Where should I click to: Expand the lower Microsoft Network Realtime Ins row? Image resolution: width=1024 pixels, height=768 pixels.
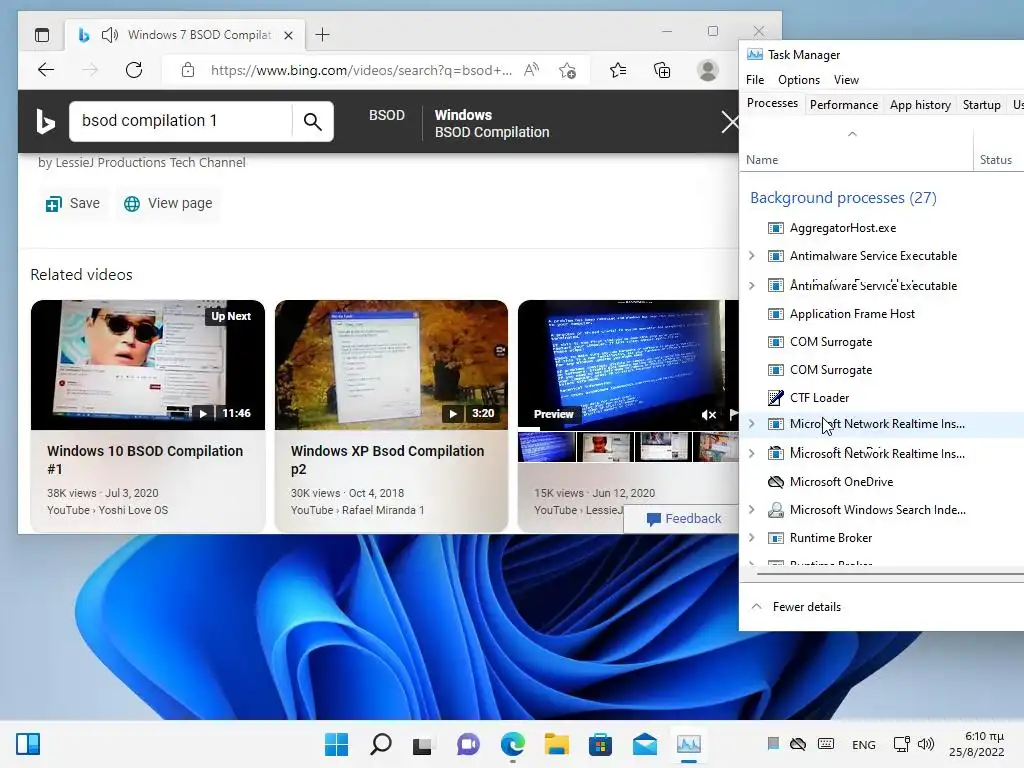pos(752,453)
